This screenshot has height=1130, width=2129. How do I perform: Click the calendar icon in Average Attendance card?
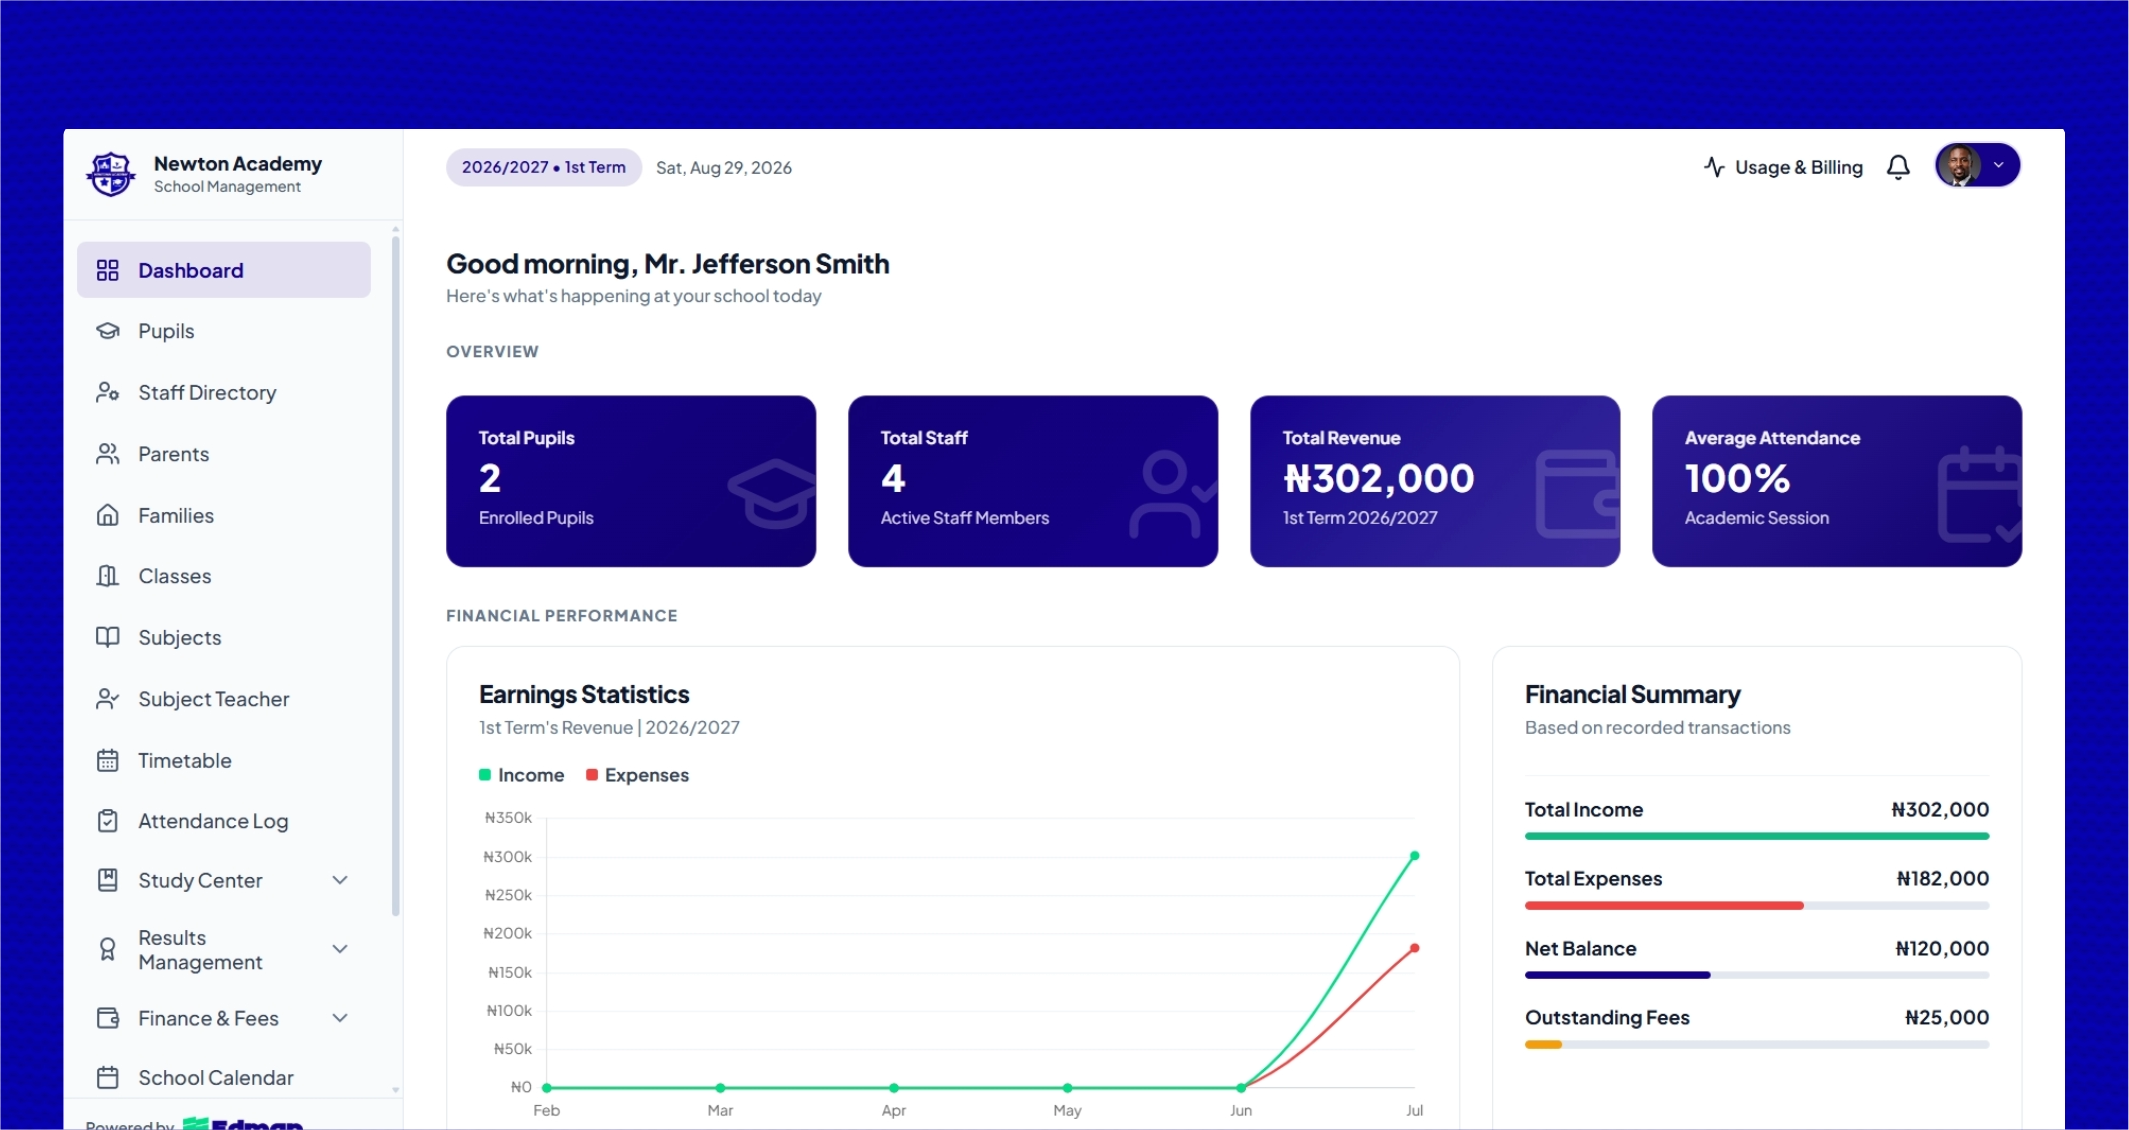(1979, 494)
